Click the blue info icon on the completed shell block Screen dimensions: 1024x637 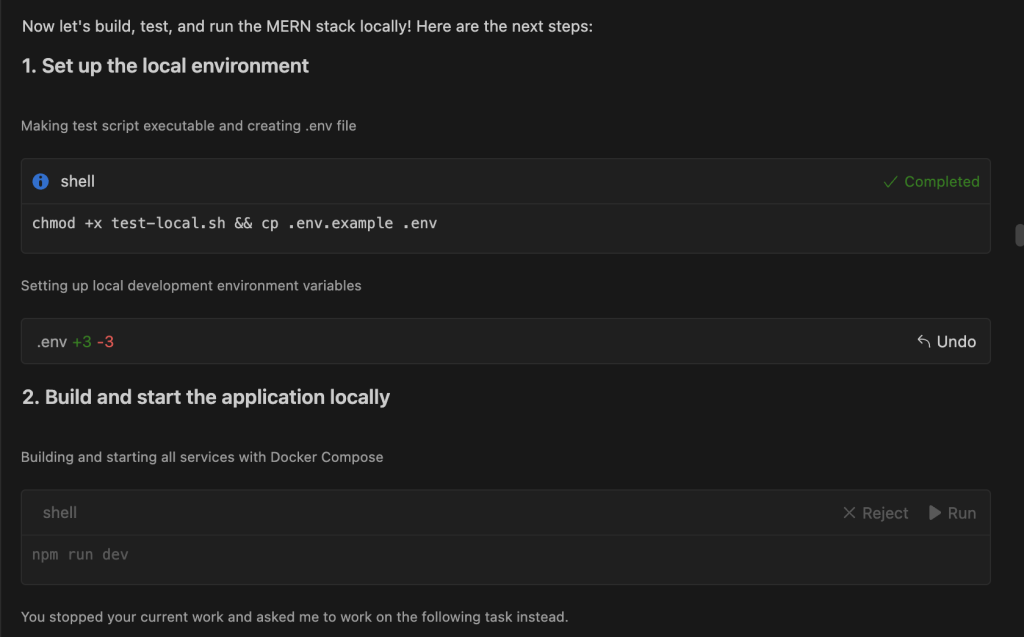tap(40, 181)
